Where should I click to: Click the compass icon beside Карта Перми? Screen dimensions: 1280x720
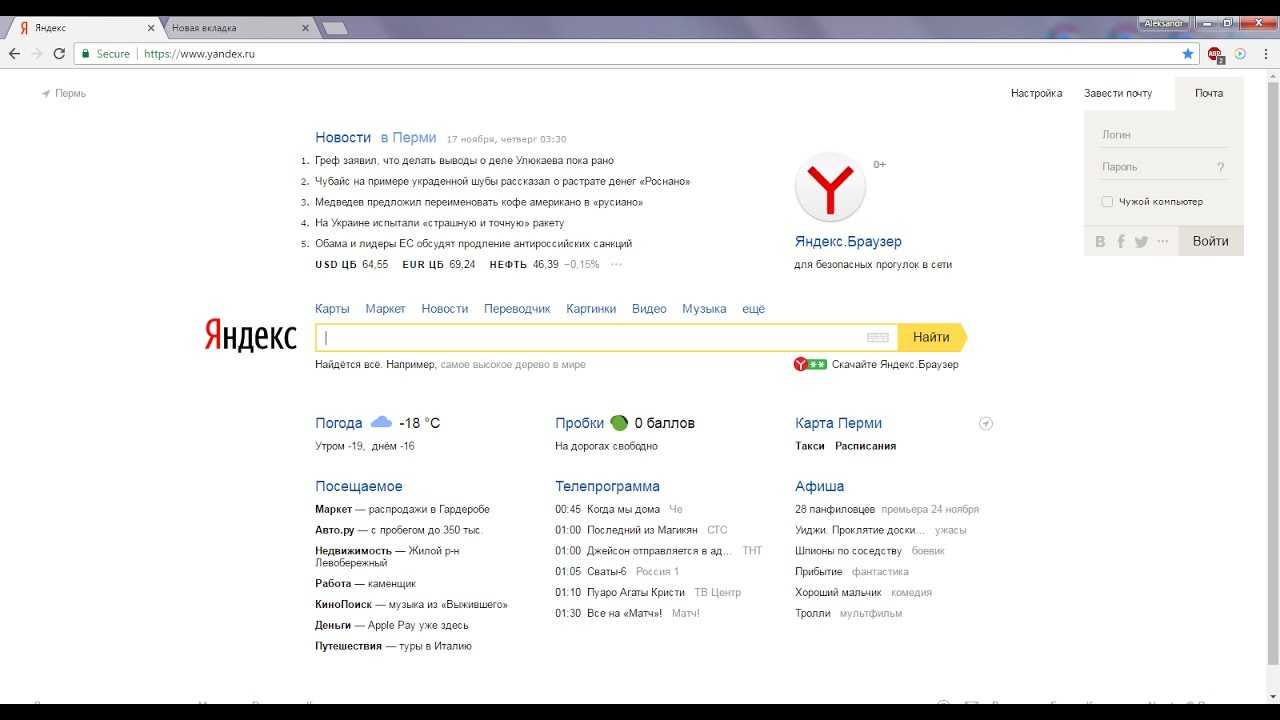(986, 424)
